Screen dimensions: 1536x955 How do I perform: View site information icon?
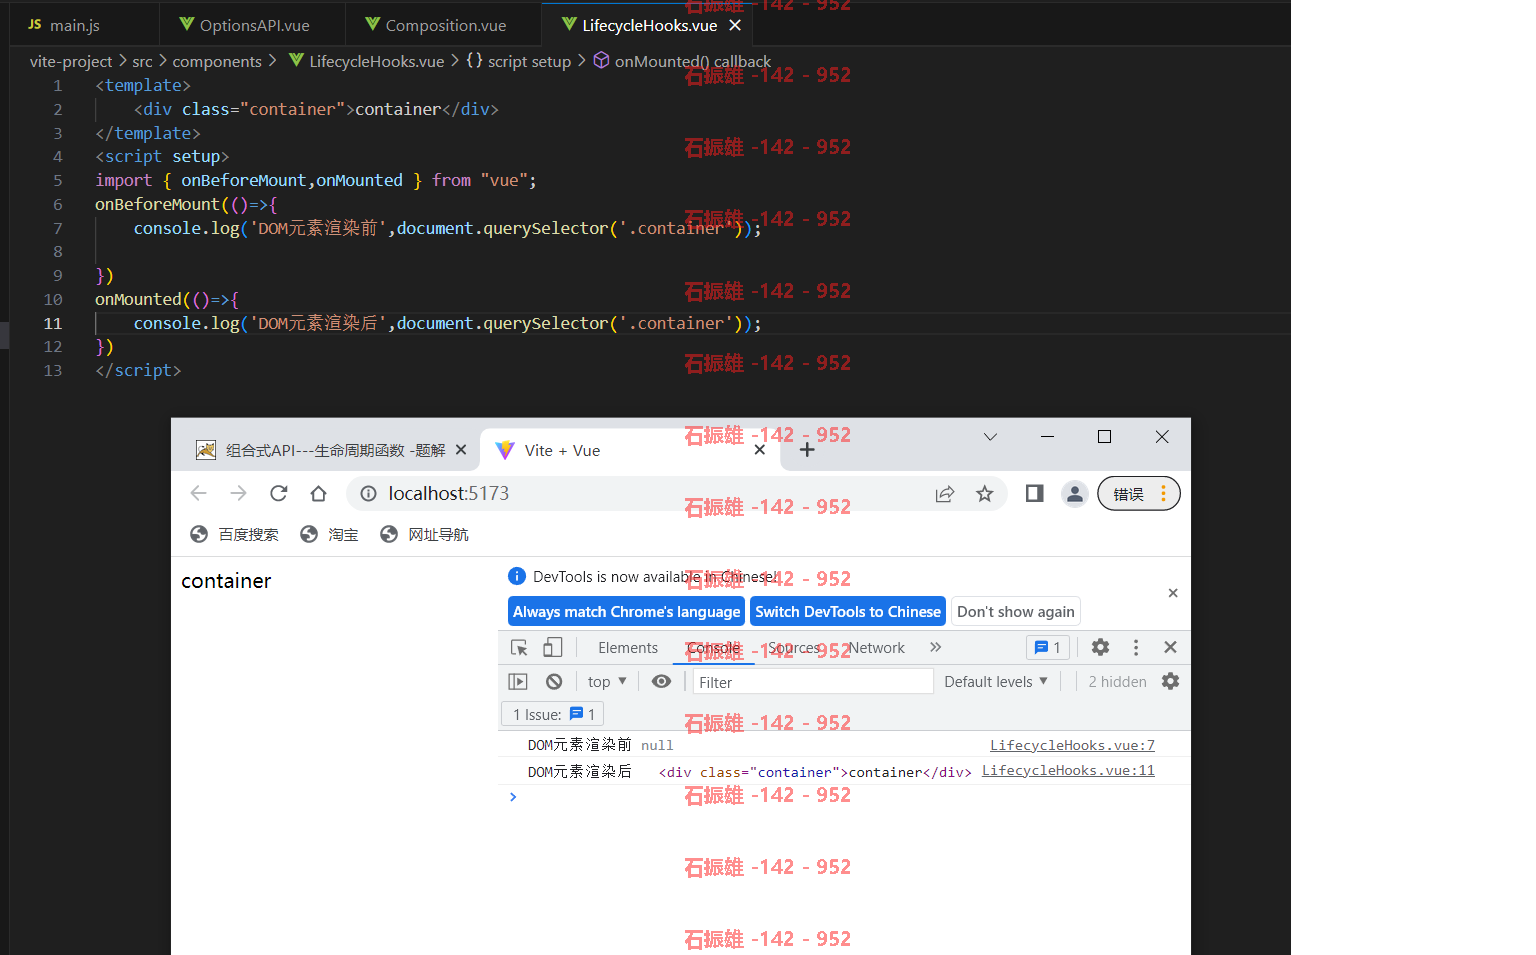point(368,493)
